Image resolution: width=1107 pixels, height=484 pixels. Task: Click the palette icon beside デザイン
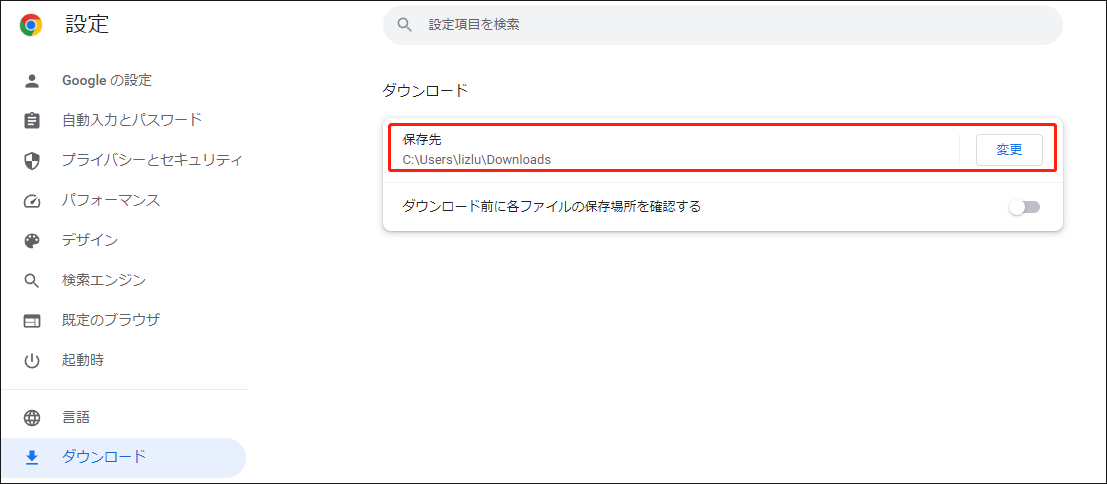[32, 241]
